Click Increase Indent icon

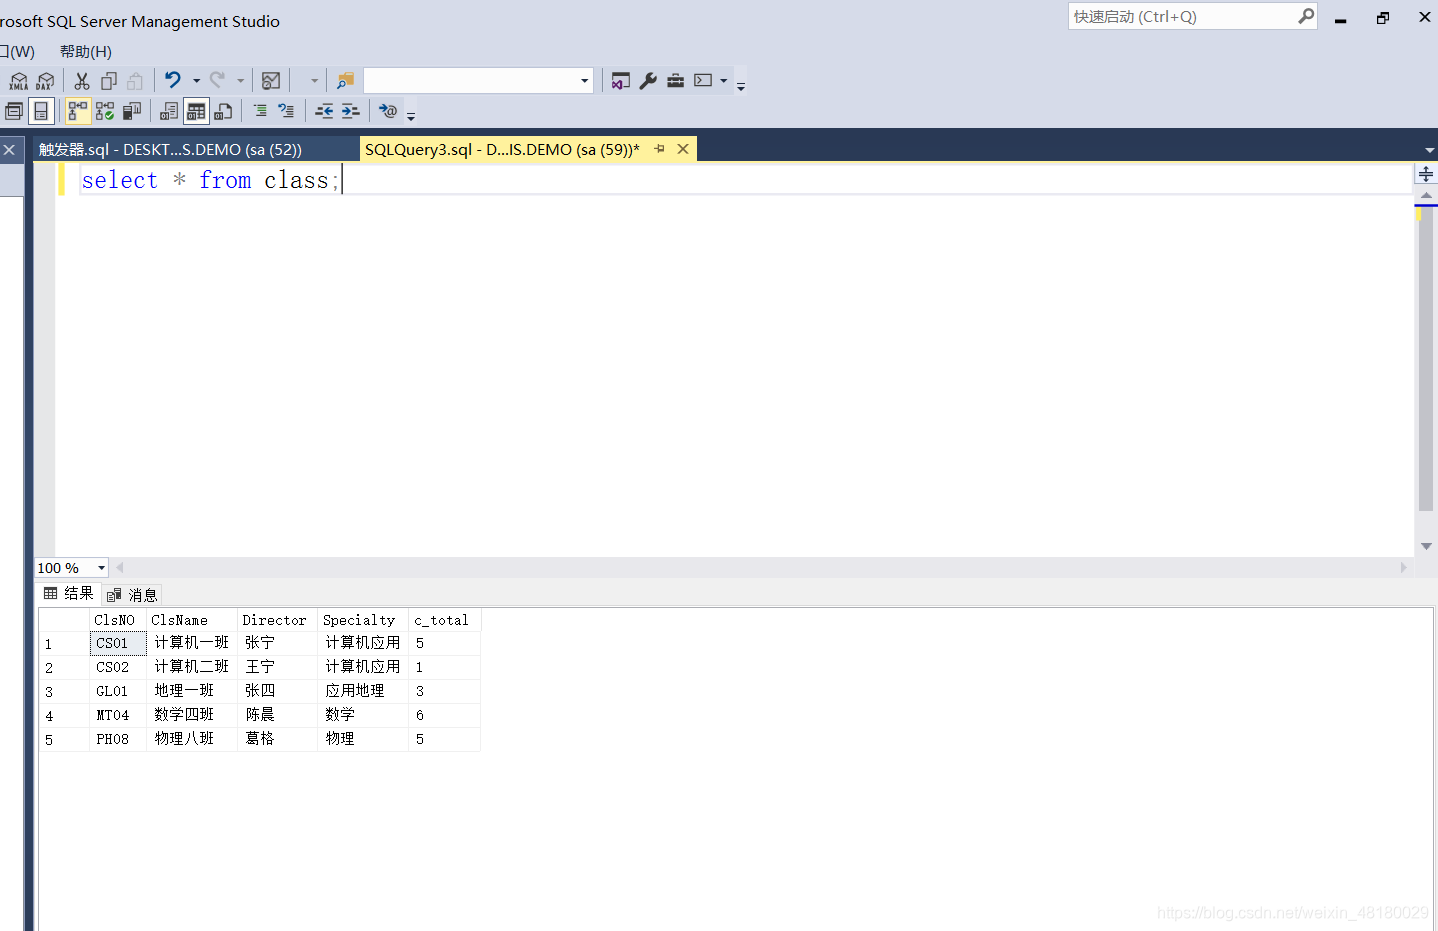pyautogui.click(x=350, y=111)
